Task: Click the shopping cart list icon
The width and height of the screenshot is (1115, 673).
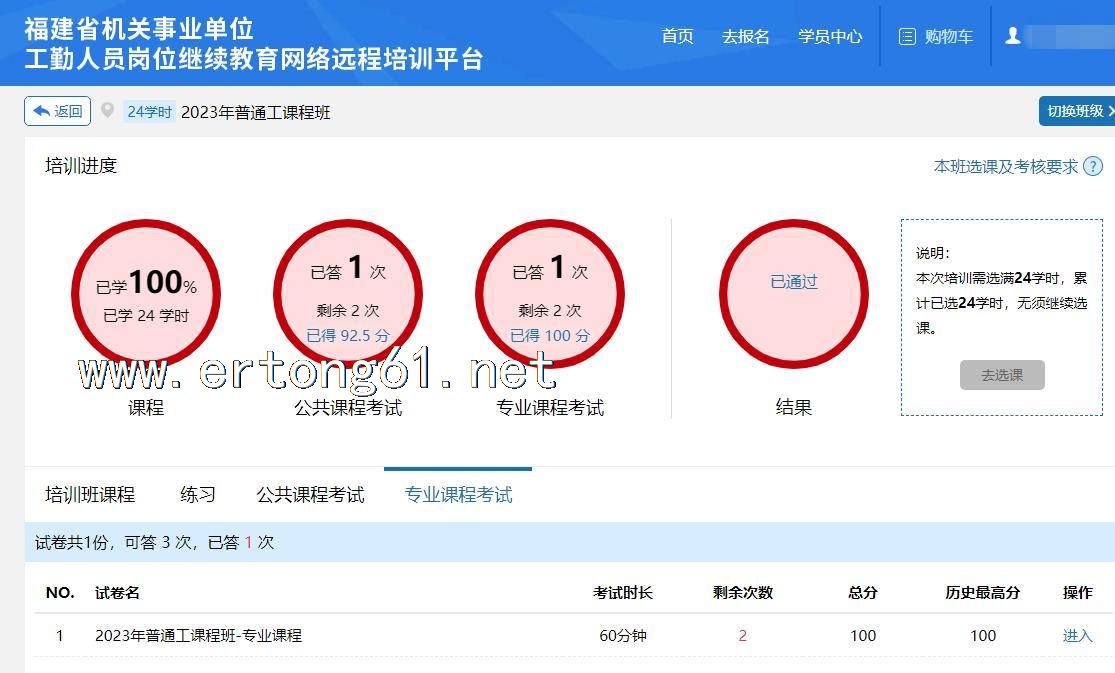Action: pos(907,37)
